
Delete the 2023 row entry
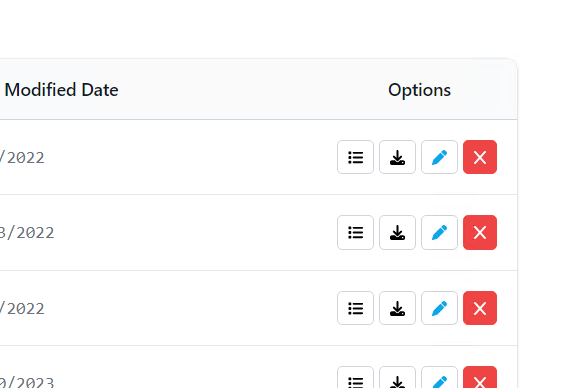[480, 378]
